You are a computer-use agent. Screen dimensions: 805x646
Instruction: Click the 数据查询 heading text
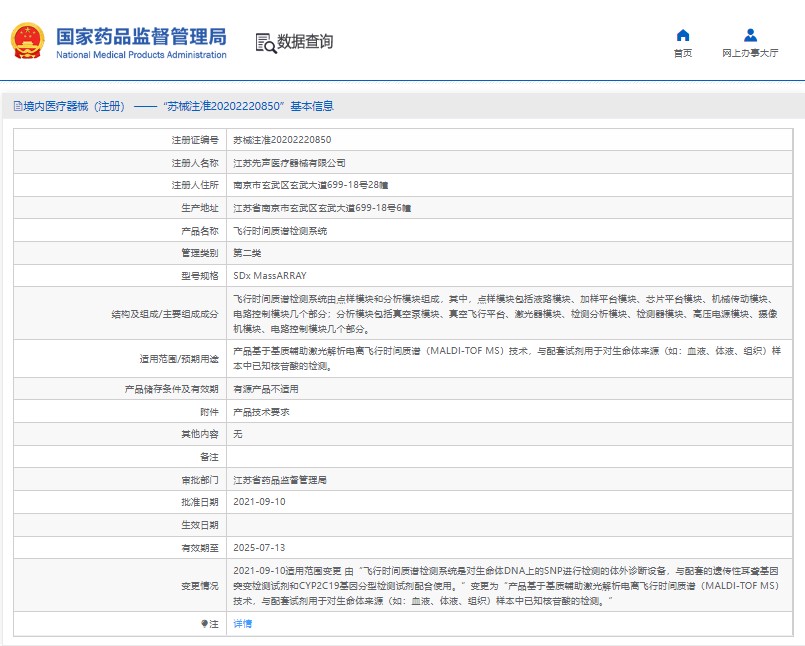point(305,42)
